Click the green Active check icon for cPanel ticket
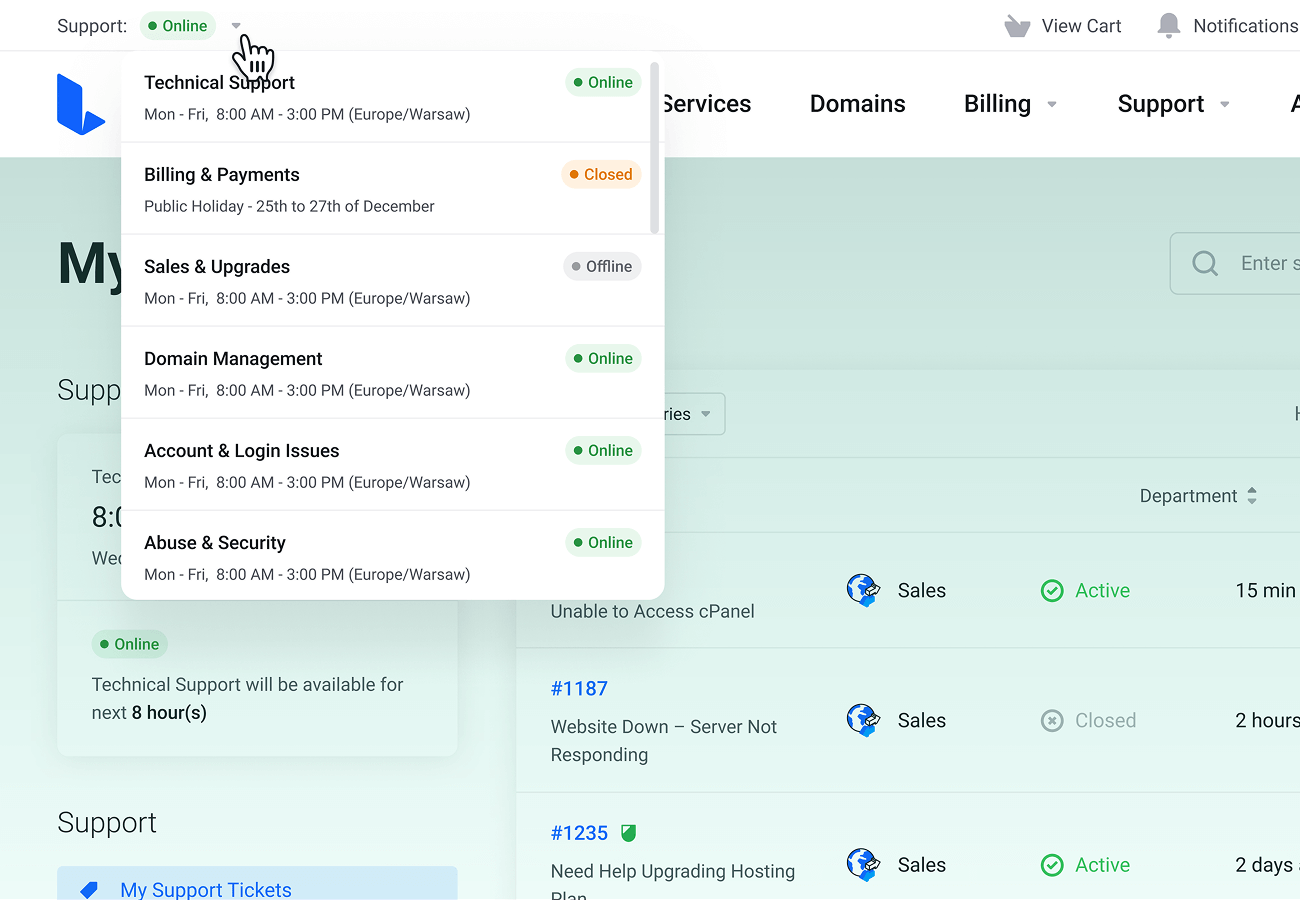1300x900 pixels. pyautogui.click(x=1052, y=591)
